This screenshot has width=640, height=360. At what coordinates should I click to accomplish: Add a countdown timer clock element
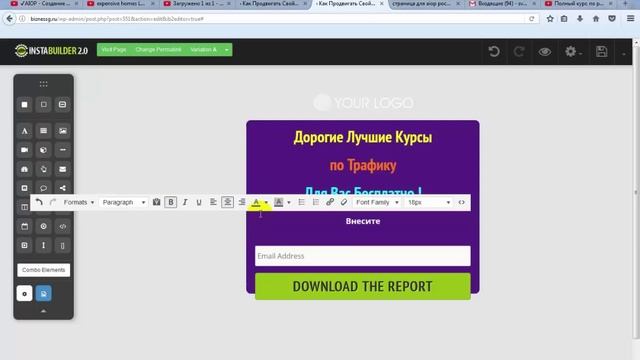[x=43, y=226]
